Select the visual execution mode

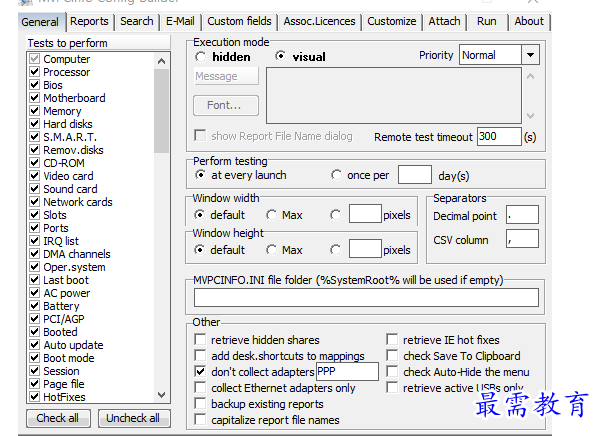[280, 56]
